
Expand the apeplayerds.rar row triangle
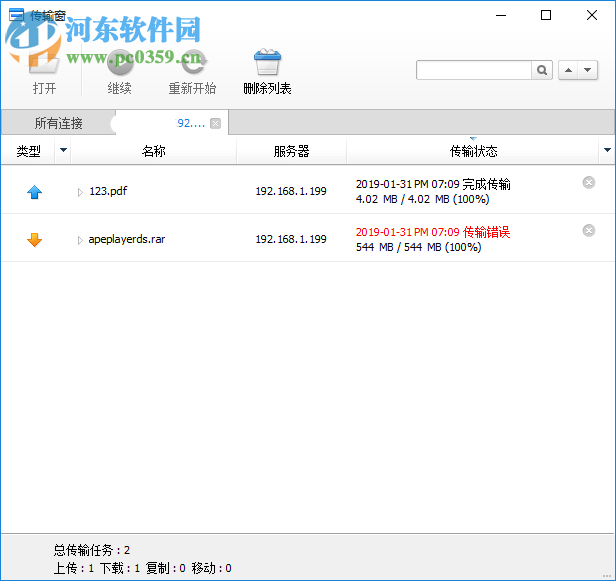click(x=80, y=240)
